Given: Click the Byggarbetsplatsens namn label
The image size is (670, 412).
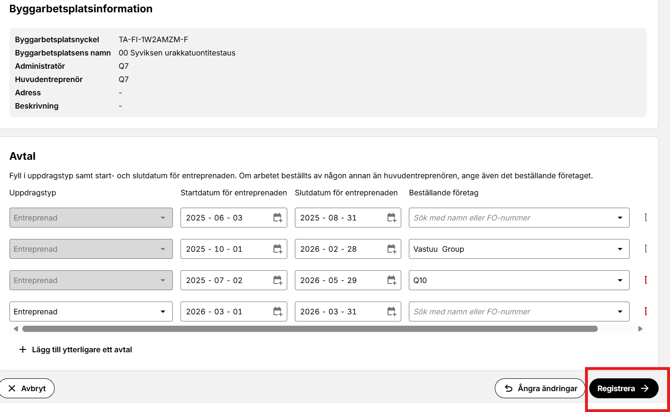Looking at the screenshot, I should click(63, 53).
